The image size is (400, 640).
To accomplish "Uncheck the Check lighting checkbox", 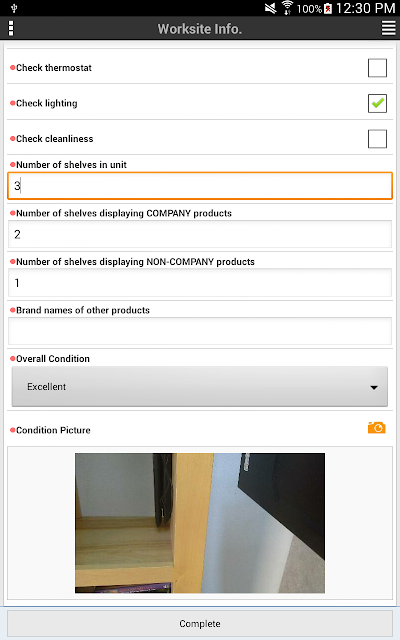I will click(377, 103).
